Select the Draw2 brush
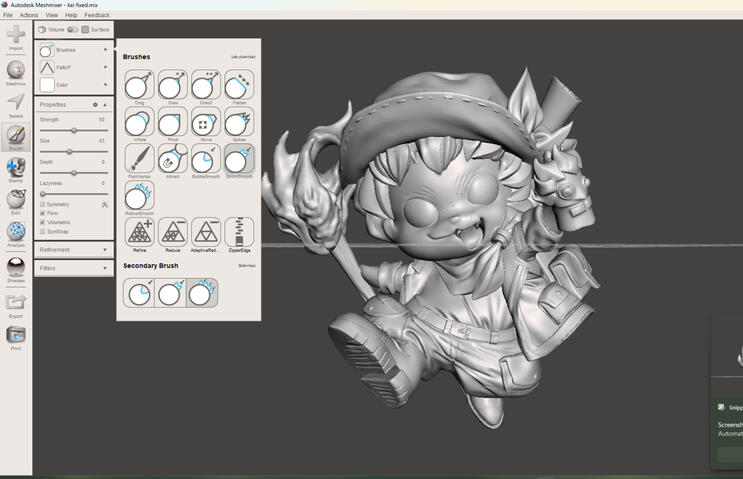The height and width of the screenshot is (479, 743). click(x=206, y=87)
